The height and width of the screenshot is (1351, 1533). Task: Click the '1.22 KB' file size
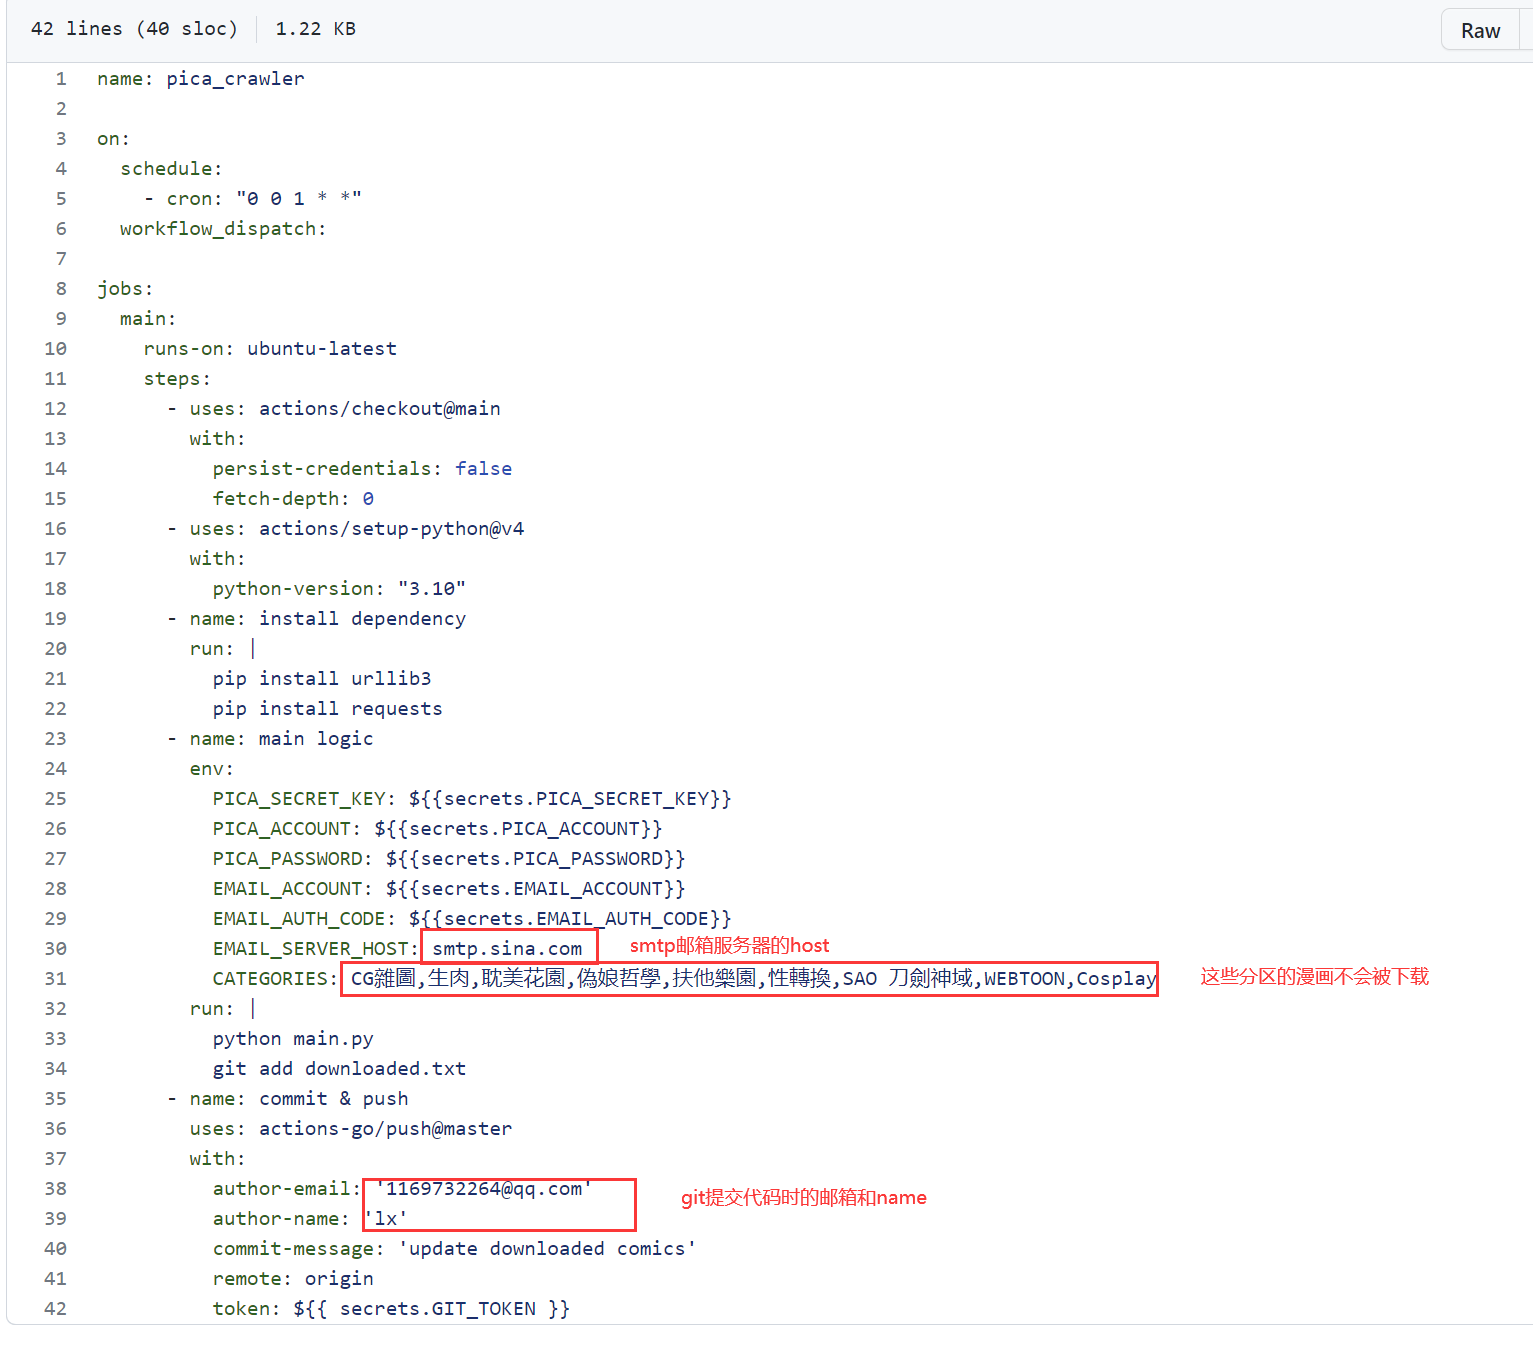[x=315, y=29]
